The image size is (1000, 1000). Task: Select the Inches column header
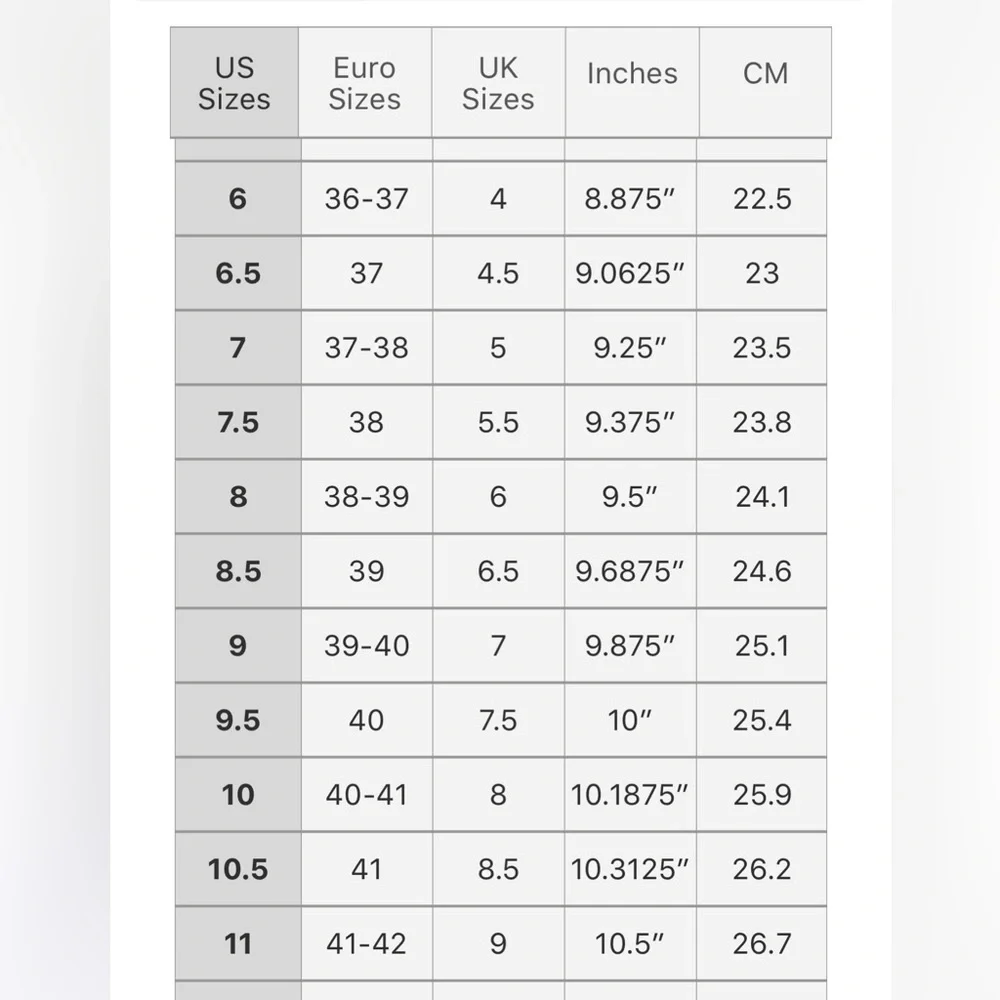click(632, 74)
